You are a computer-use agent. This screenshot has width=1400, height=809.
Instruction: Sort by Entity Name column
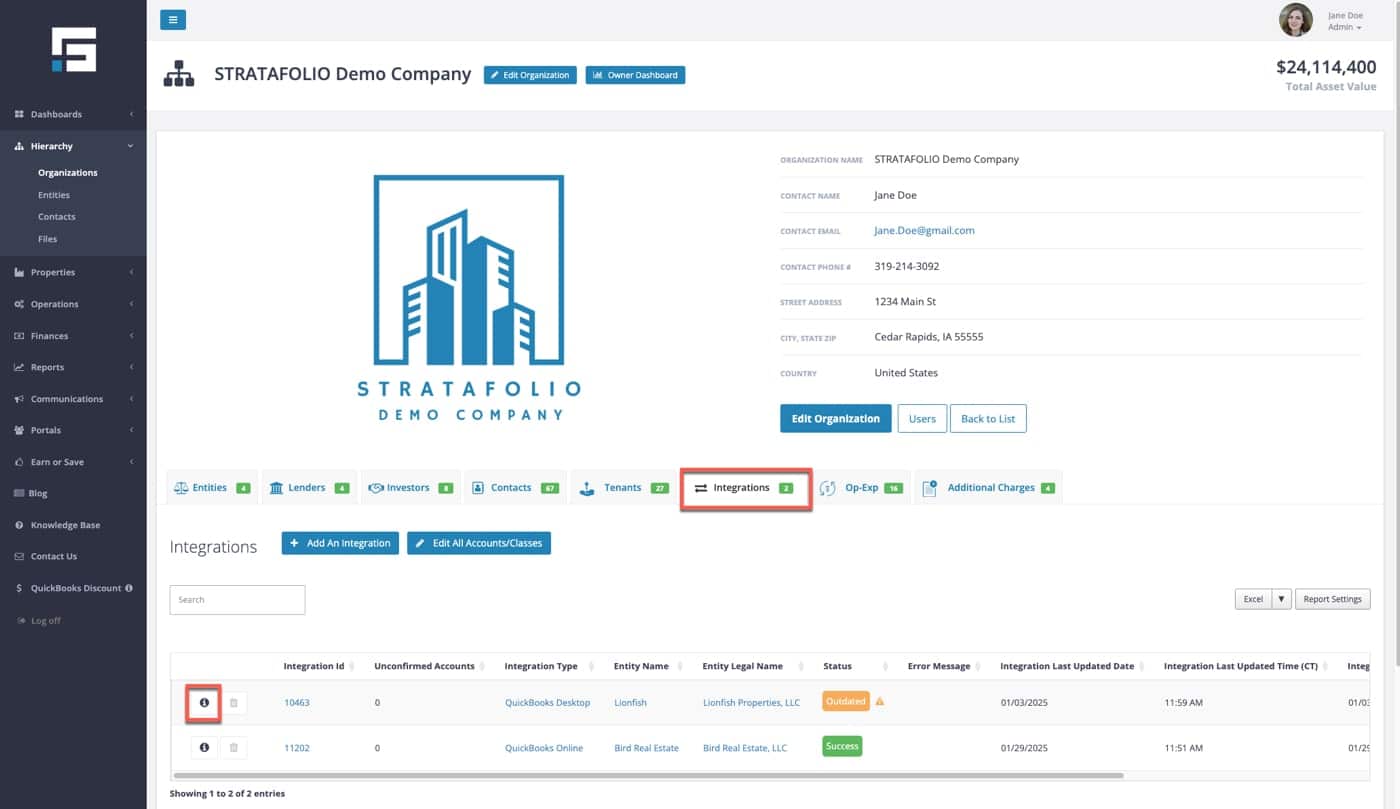(648, 666)
